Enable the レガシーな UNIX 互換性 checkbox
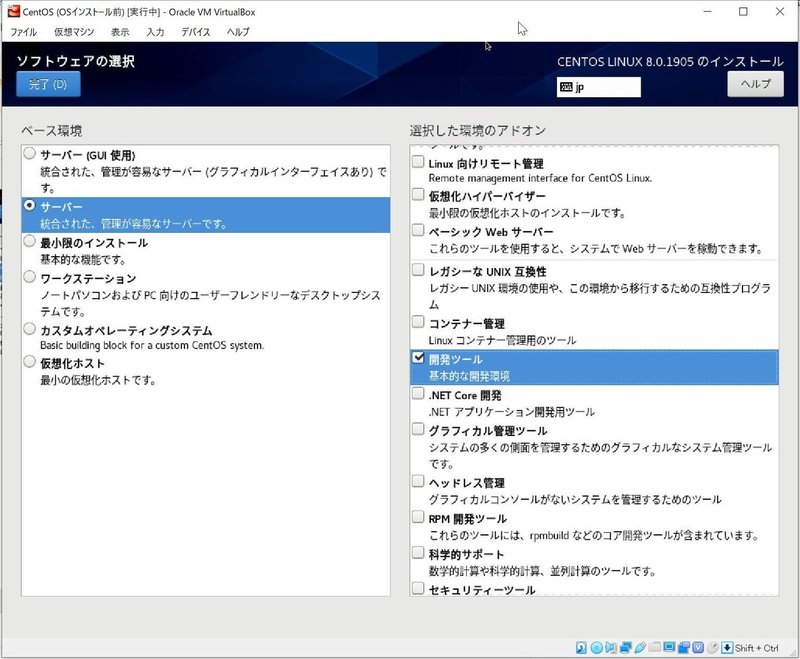The width and height of the screenshot is (800, 659). pyautogui.click(x=418, y=269)
